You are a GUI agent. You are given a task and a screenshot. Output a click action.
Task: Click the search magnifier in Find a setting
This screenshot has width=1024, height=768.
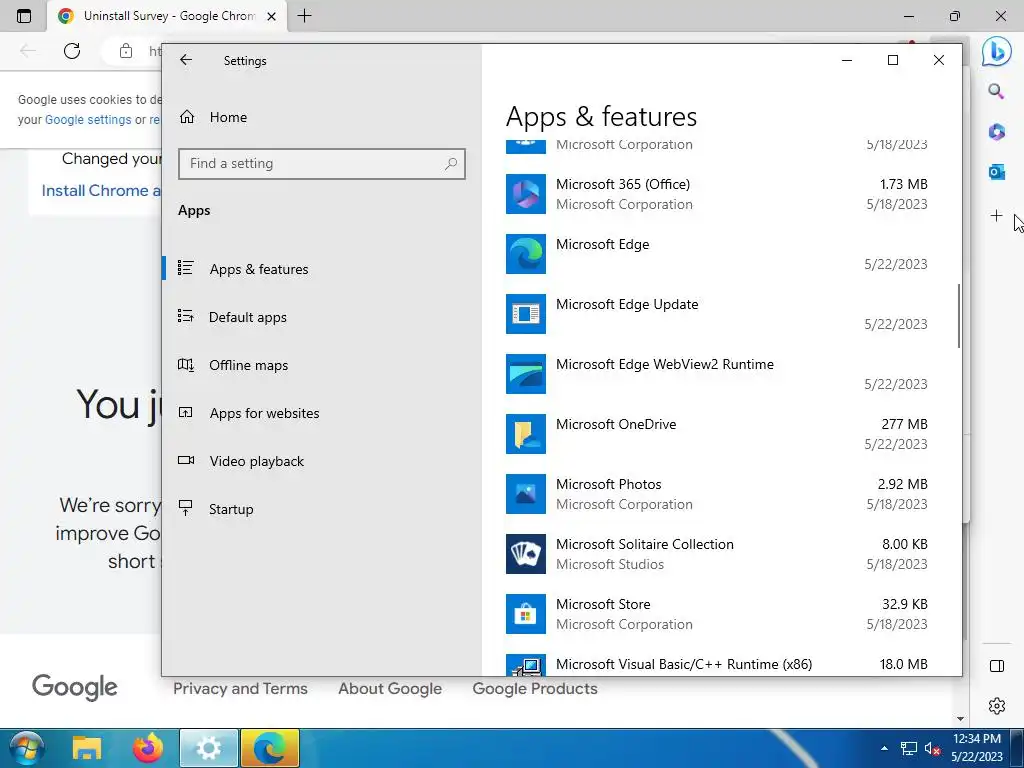tap(451, 164)
